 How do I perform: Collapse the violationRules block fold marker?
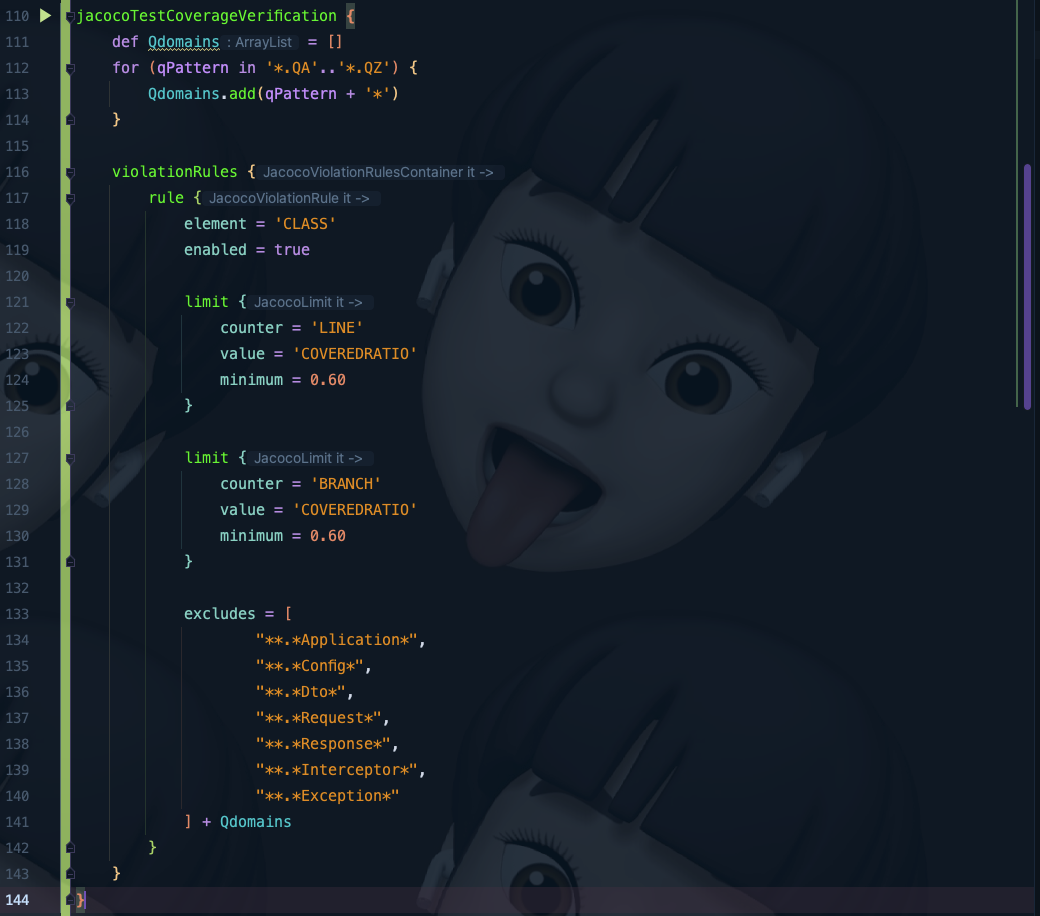point(70,172)
